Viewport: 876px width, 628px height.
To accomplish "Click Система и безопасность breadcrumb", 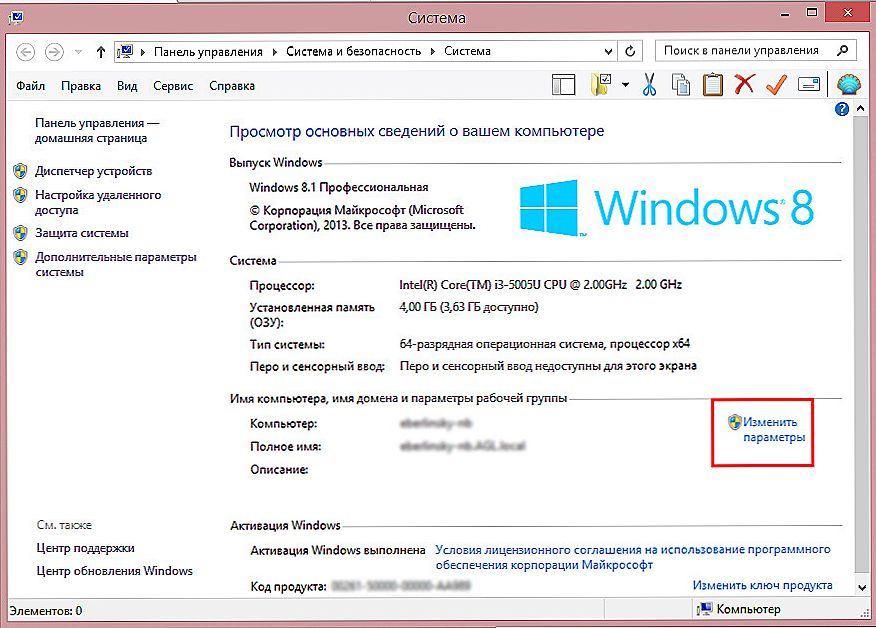I will point(354,51).
